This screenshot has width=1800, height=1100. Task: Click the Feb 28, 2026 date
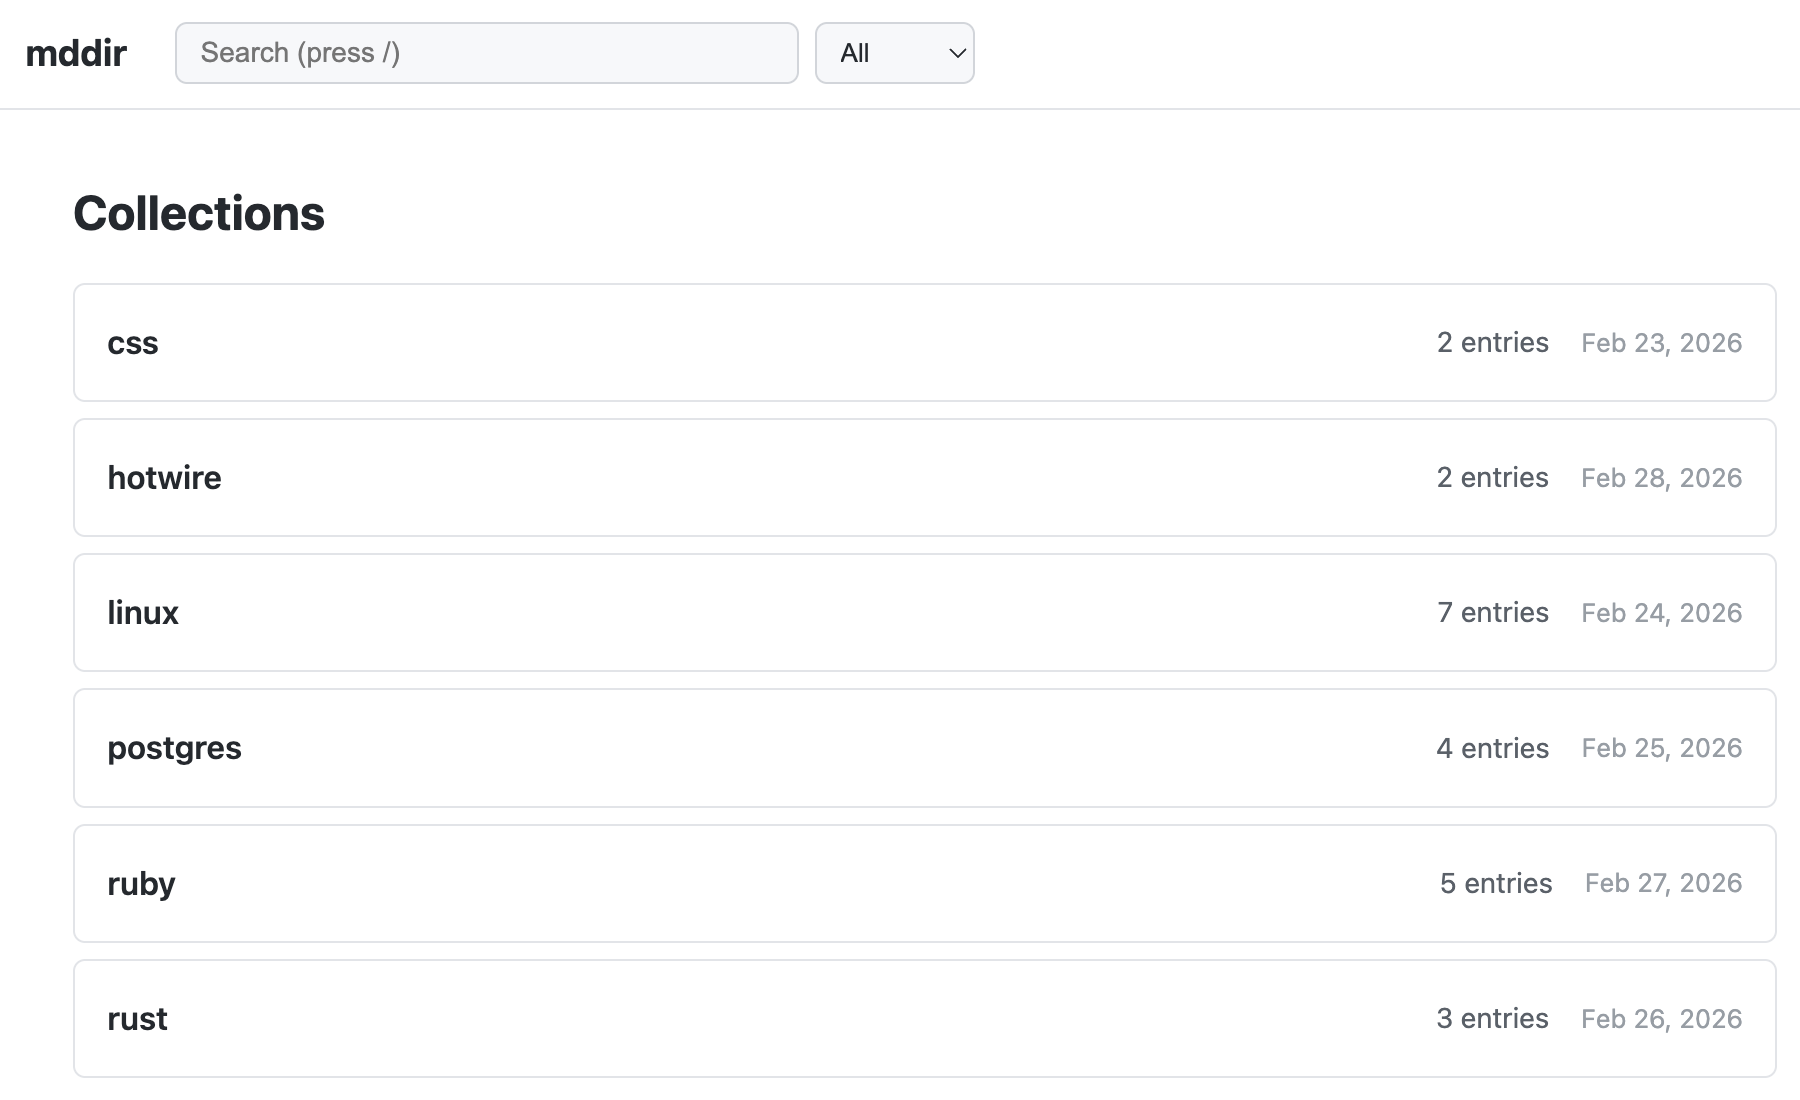(1661, 478)
